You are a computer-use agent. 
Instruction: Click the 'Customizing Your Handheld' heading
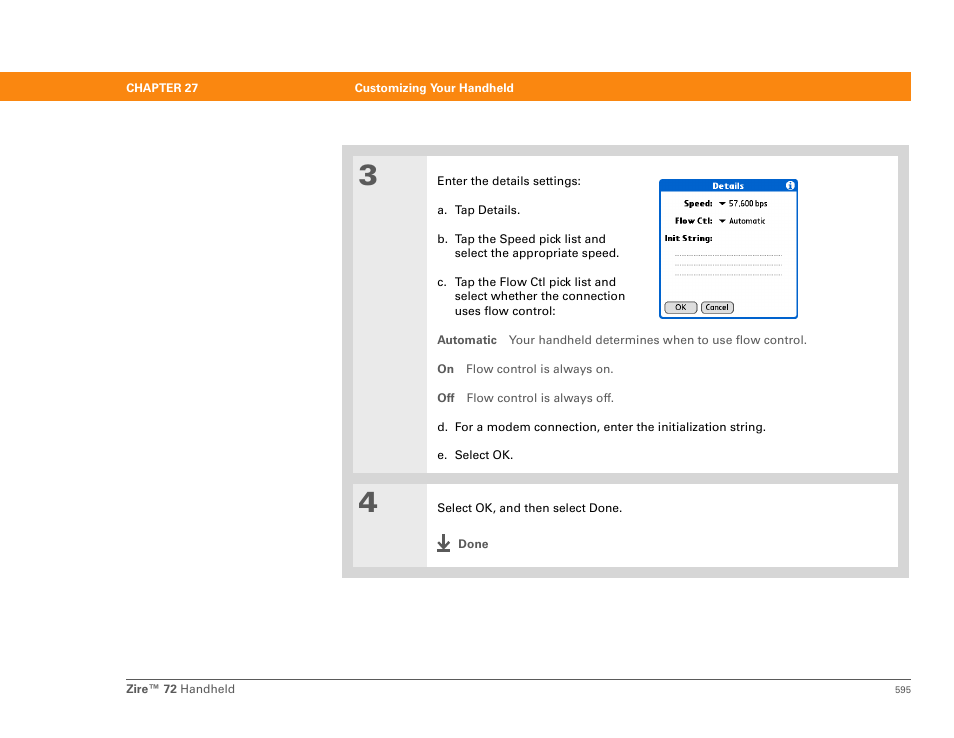tap(434, 88)
